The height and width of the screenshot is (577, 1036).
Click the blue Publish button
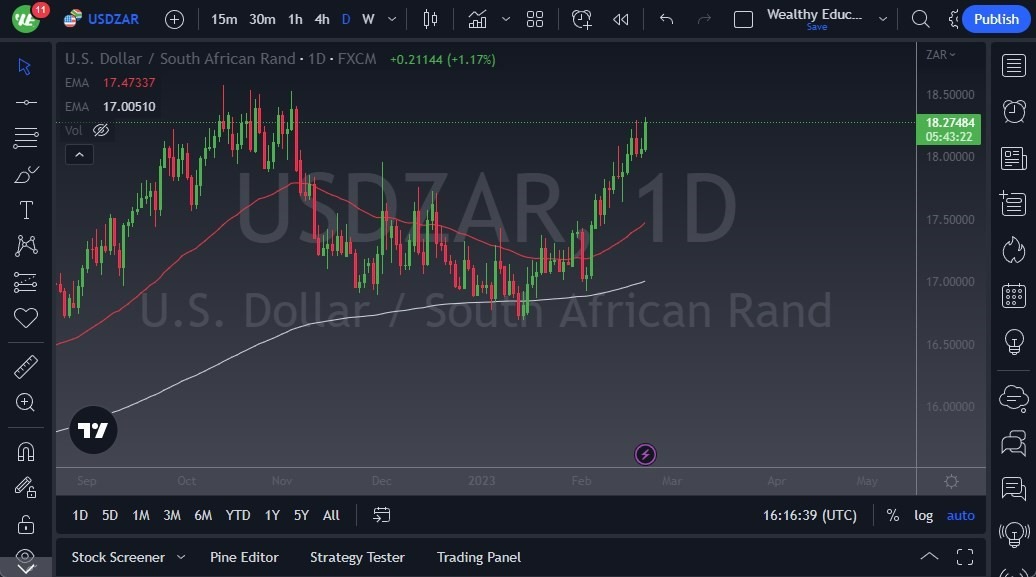(995, 18)
